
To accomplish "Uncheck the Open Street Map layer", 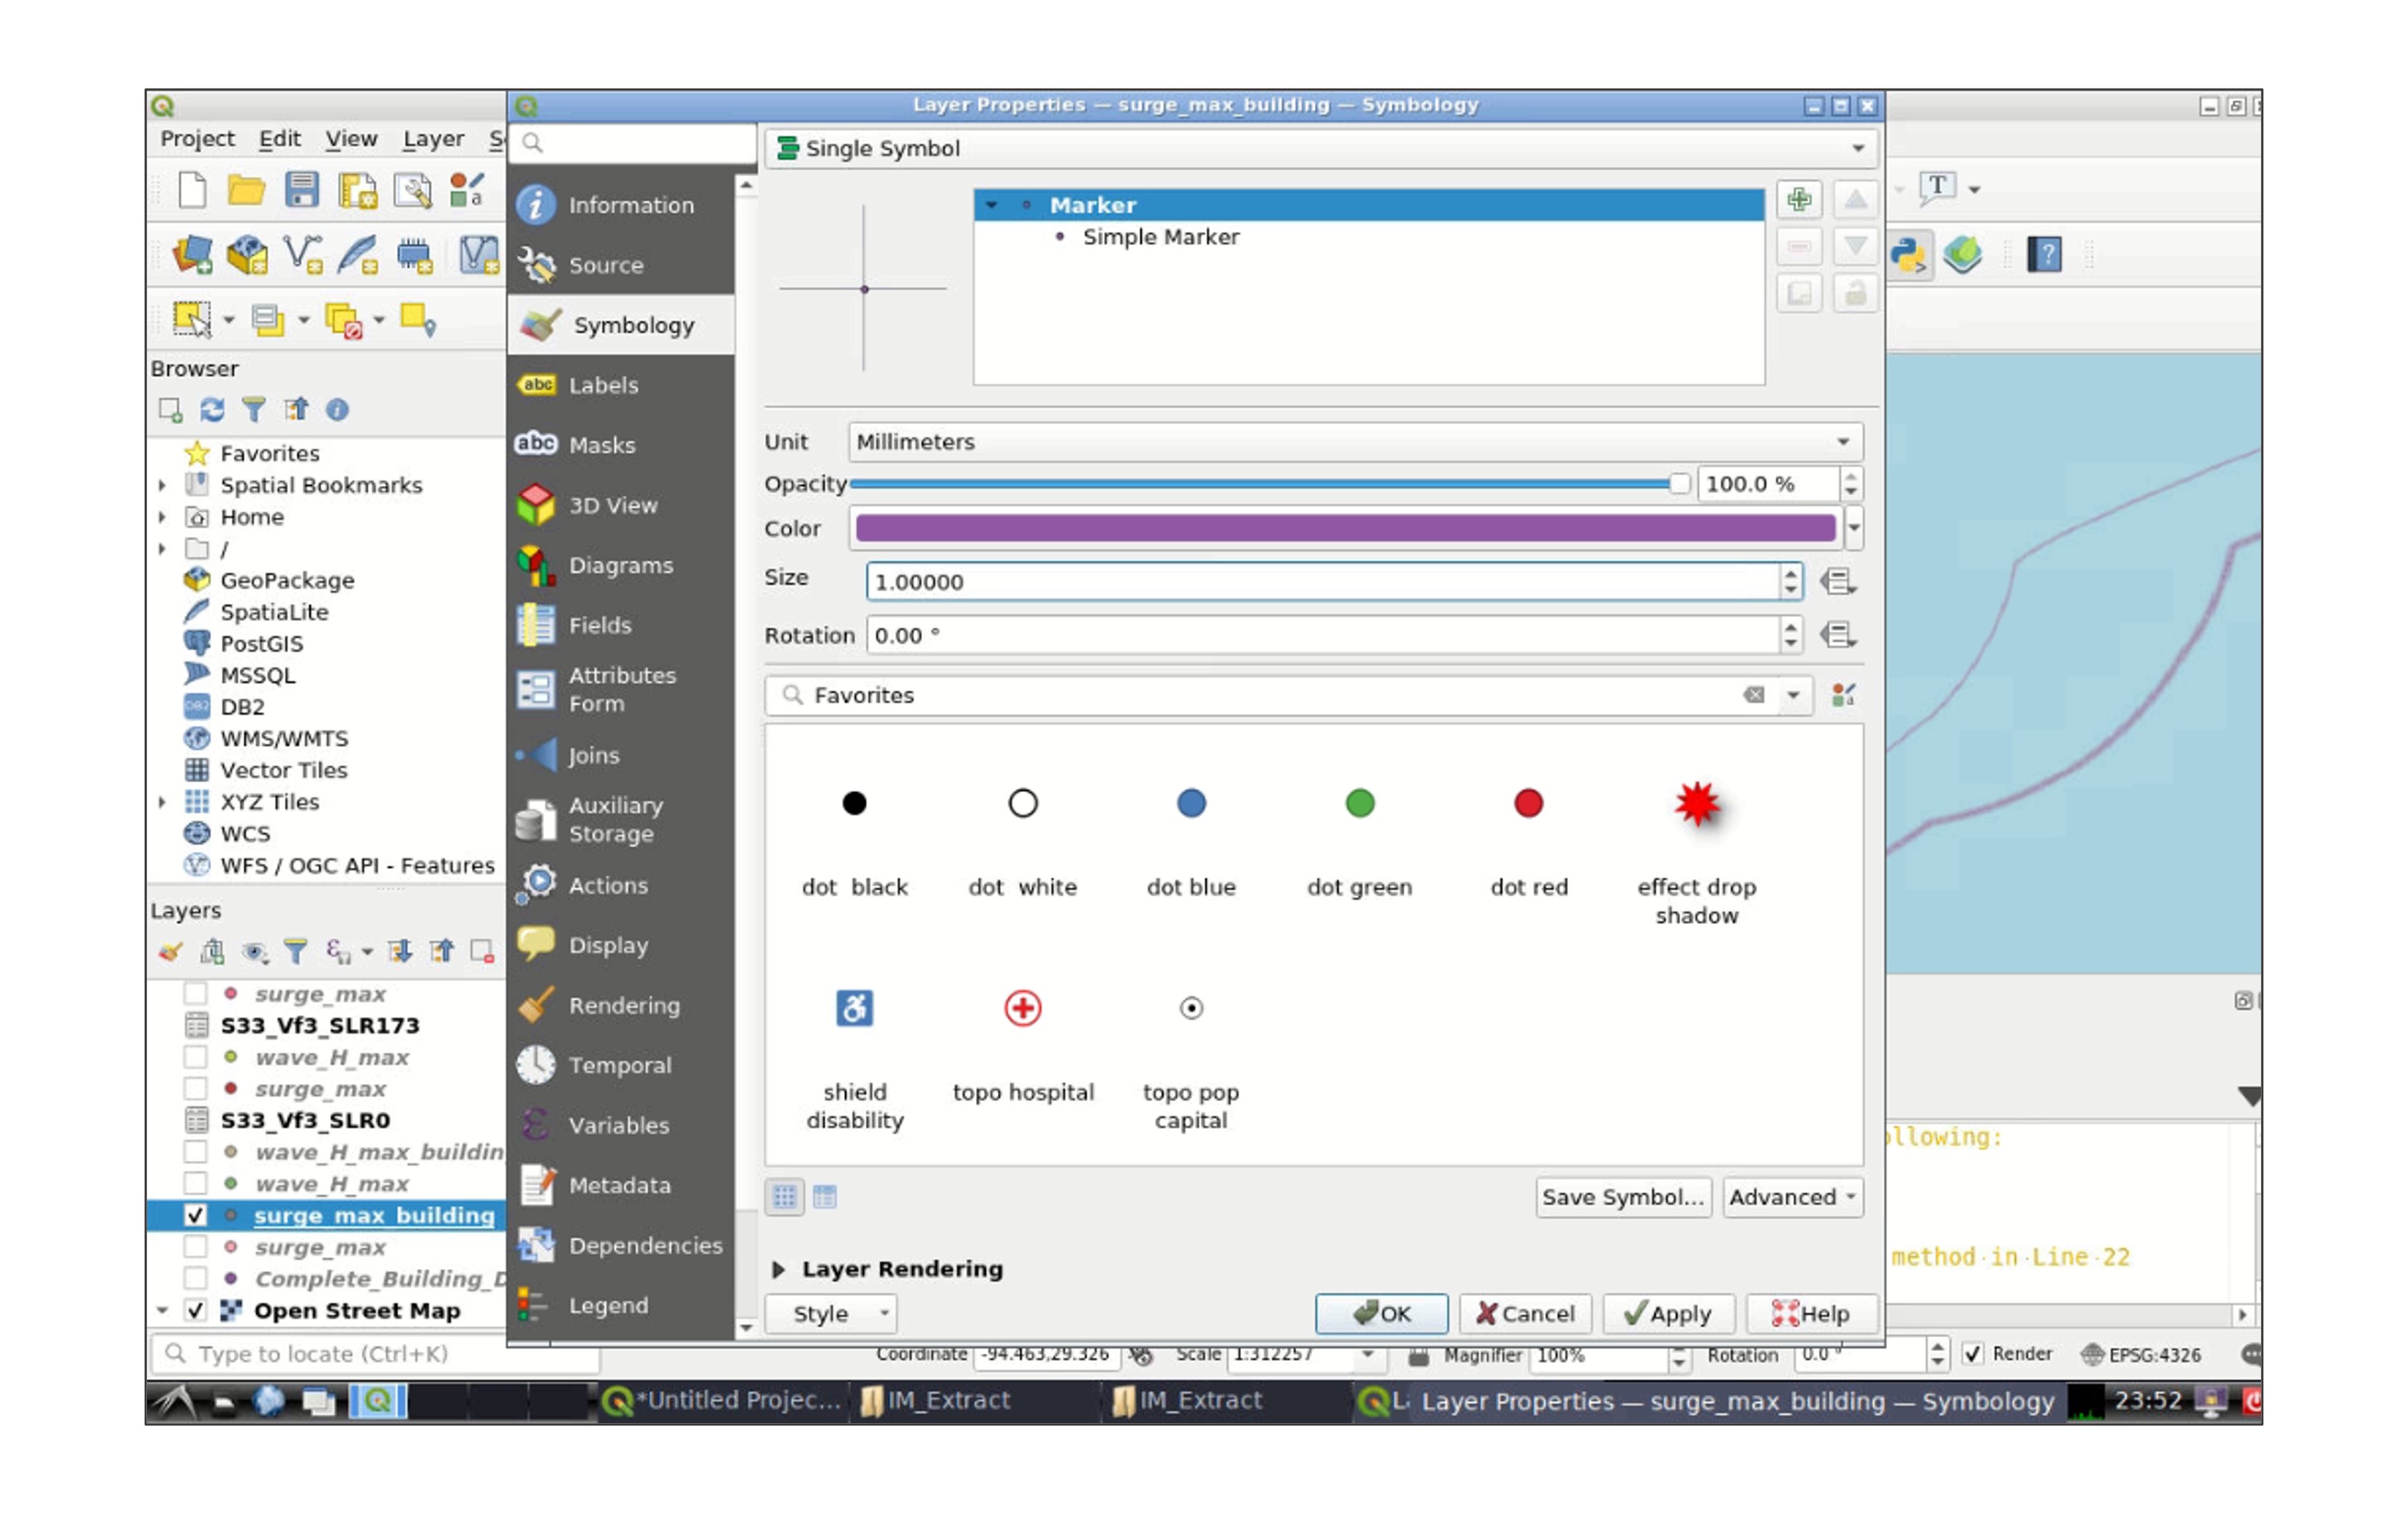I will 196,1310.
